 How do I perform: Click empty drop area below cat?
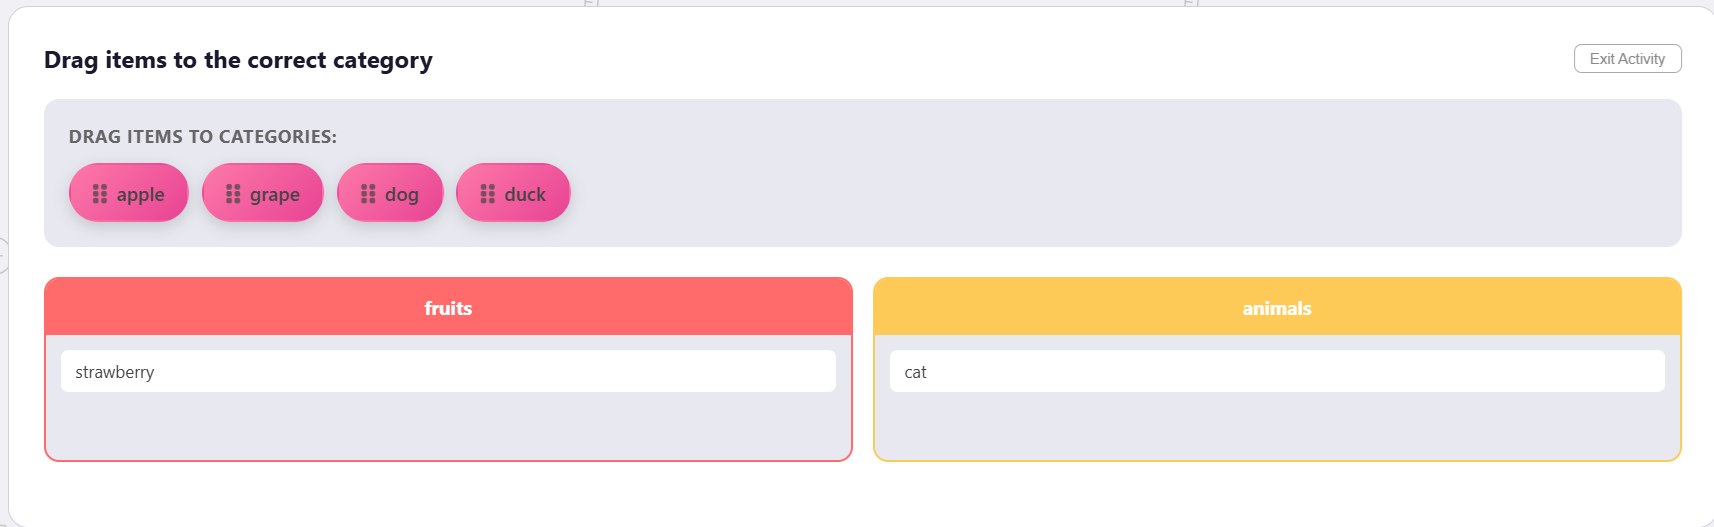[x=1277, y=425]
